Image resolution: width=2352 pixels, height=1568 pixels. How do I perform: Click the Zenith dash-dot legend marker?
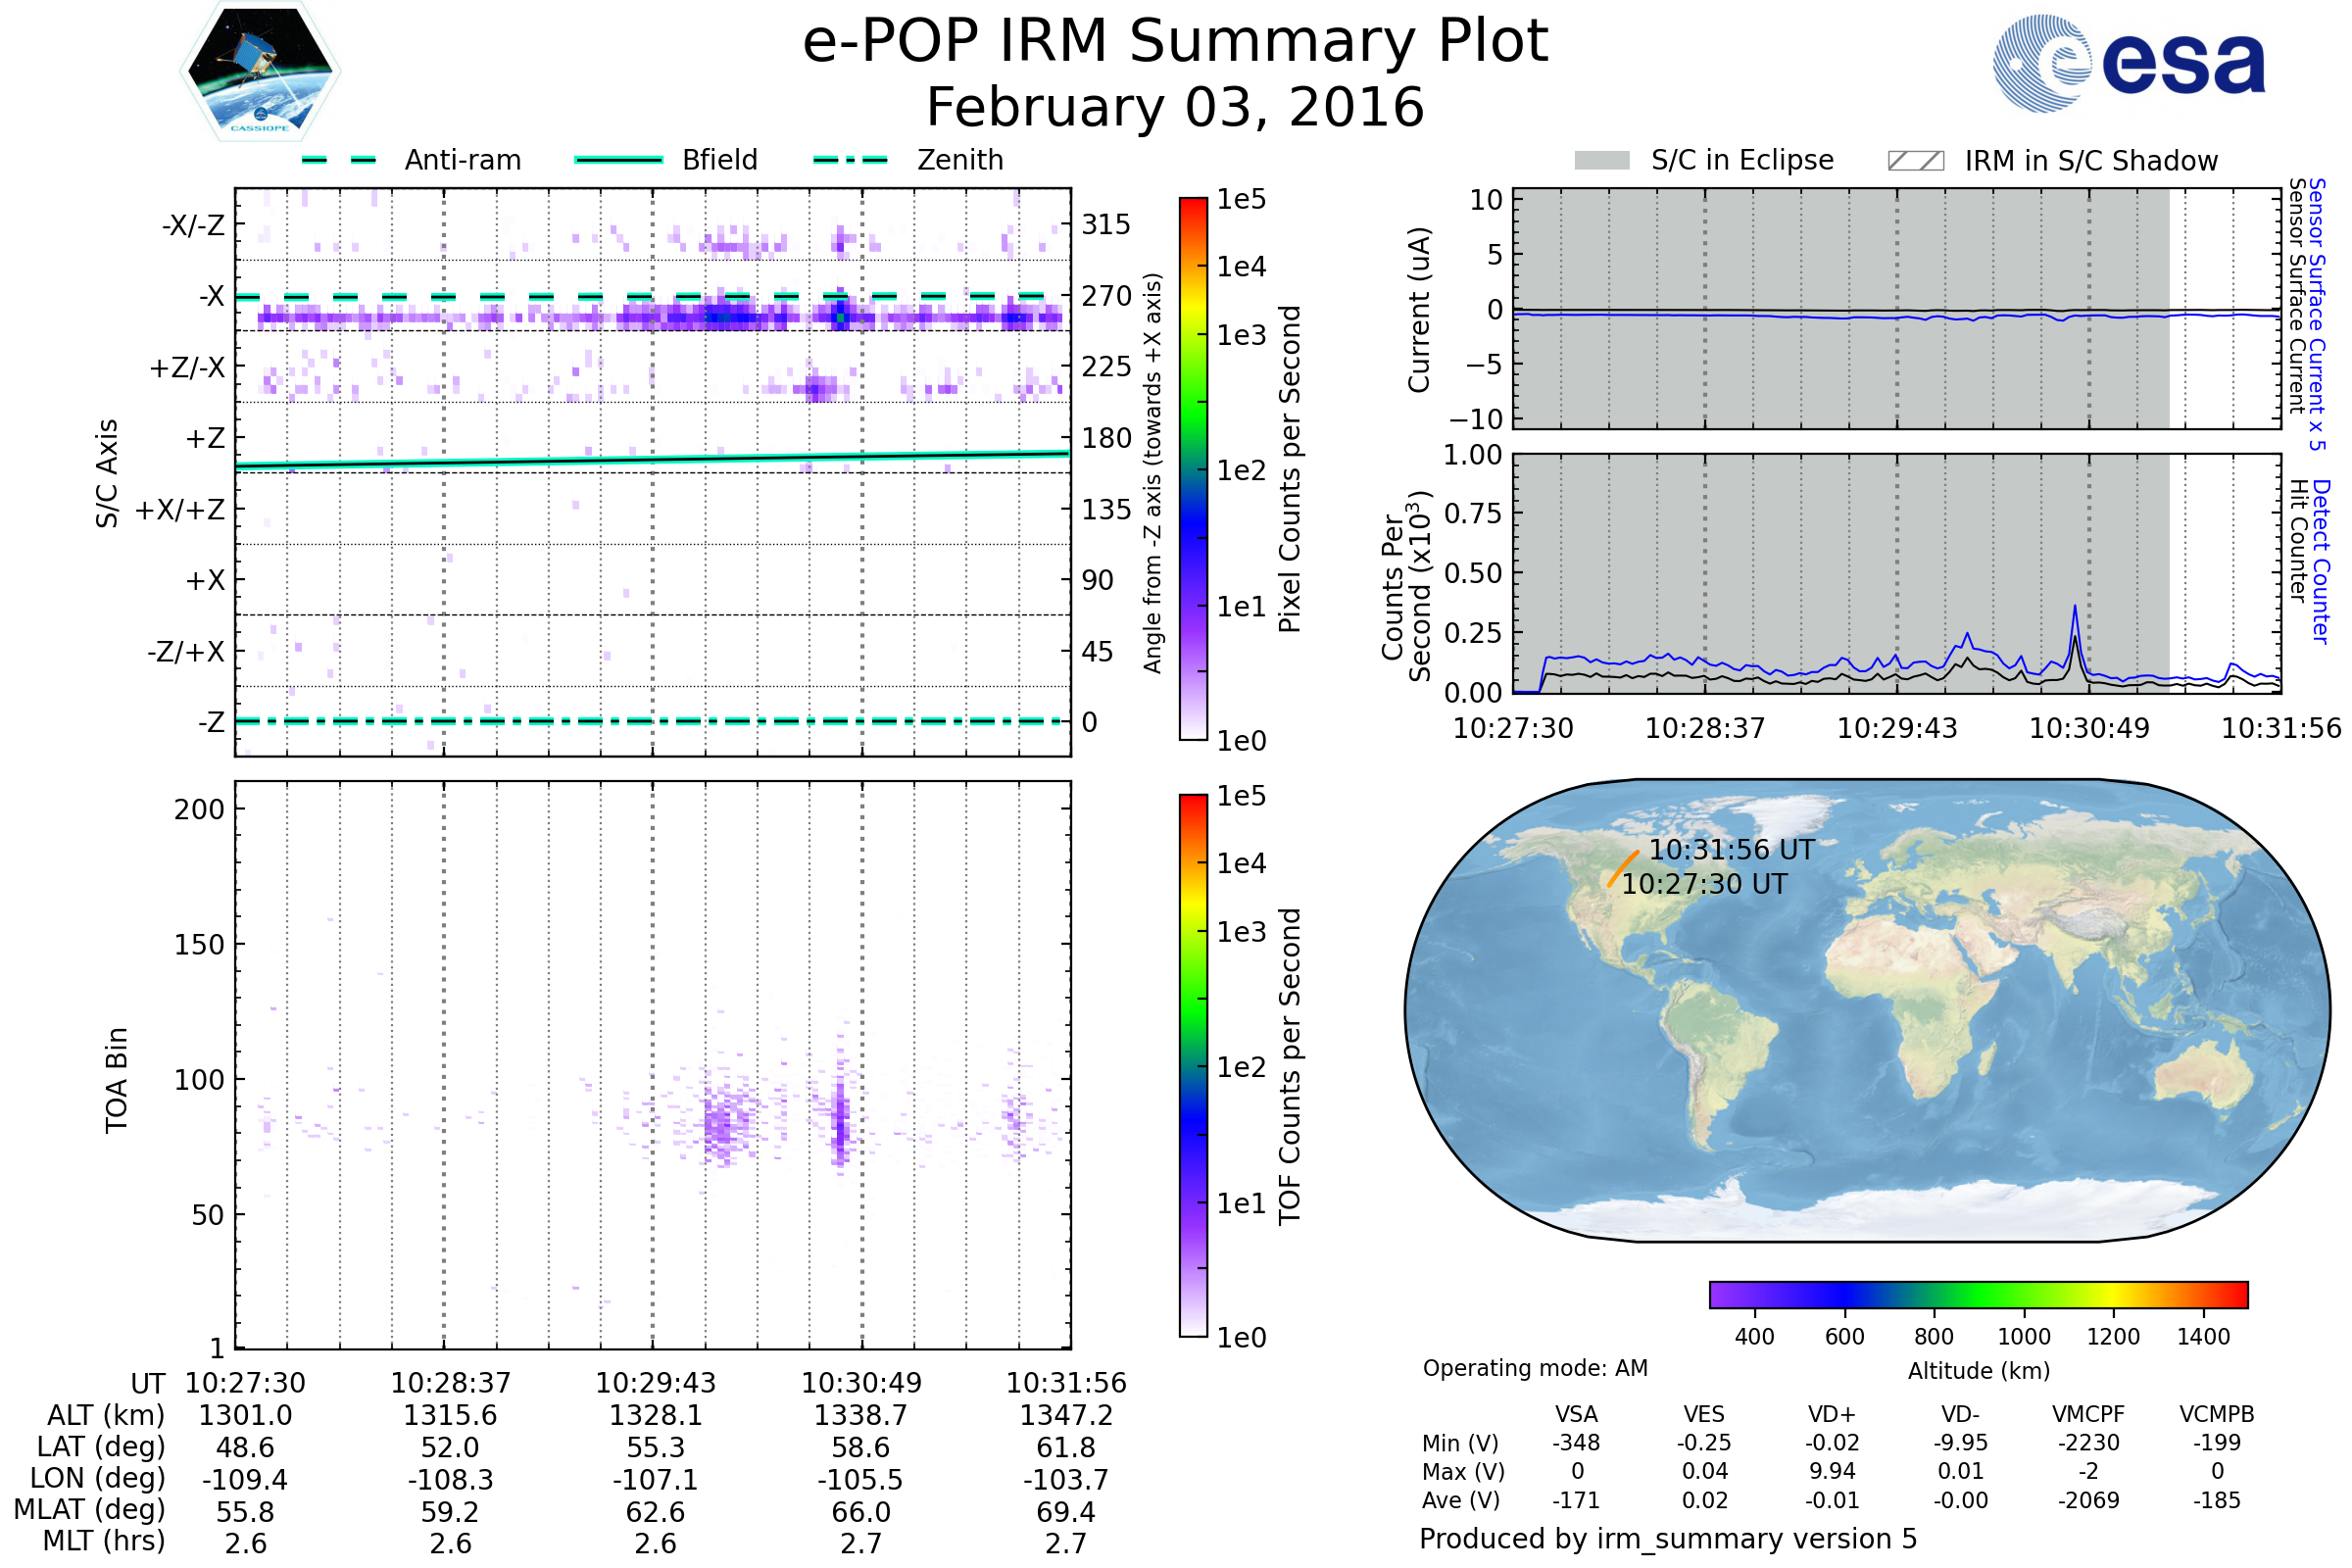[850, 160]
